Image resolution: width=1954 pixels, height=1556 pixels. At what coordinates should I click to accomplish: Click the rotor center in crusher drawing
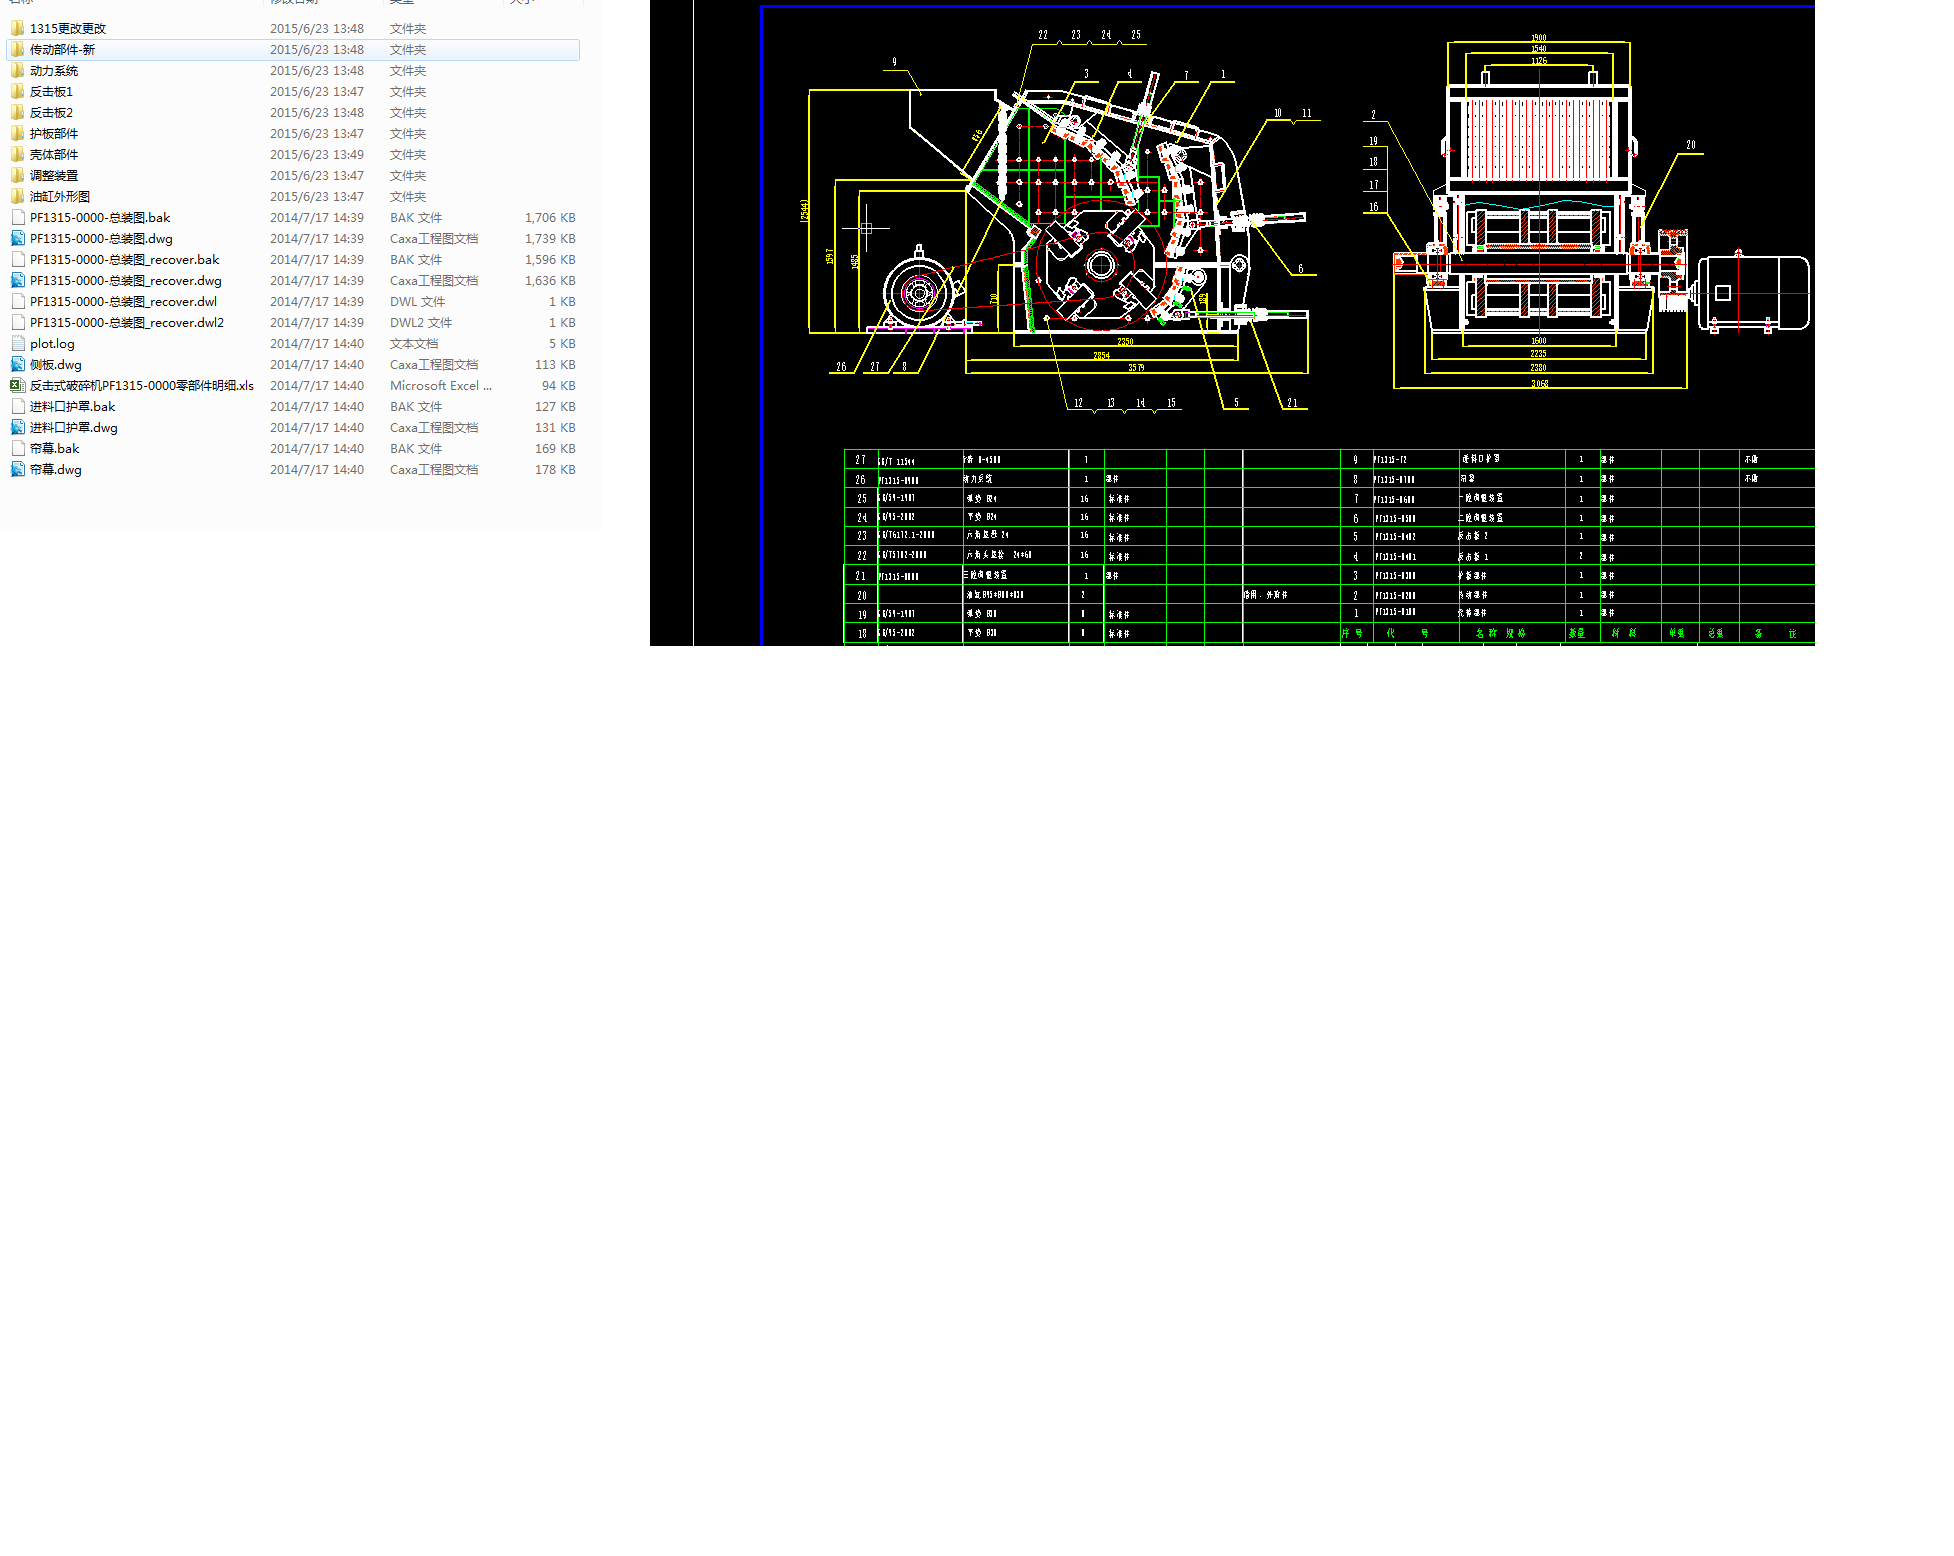pos(1101,265)
